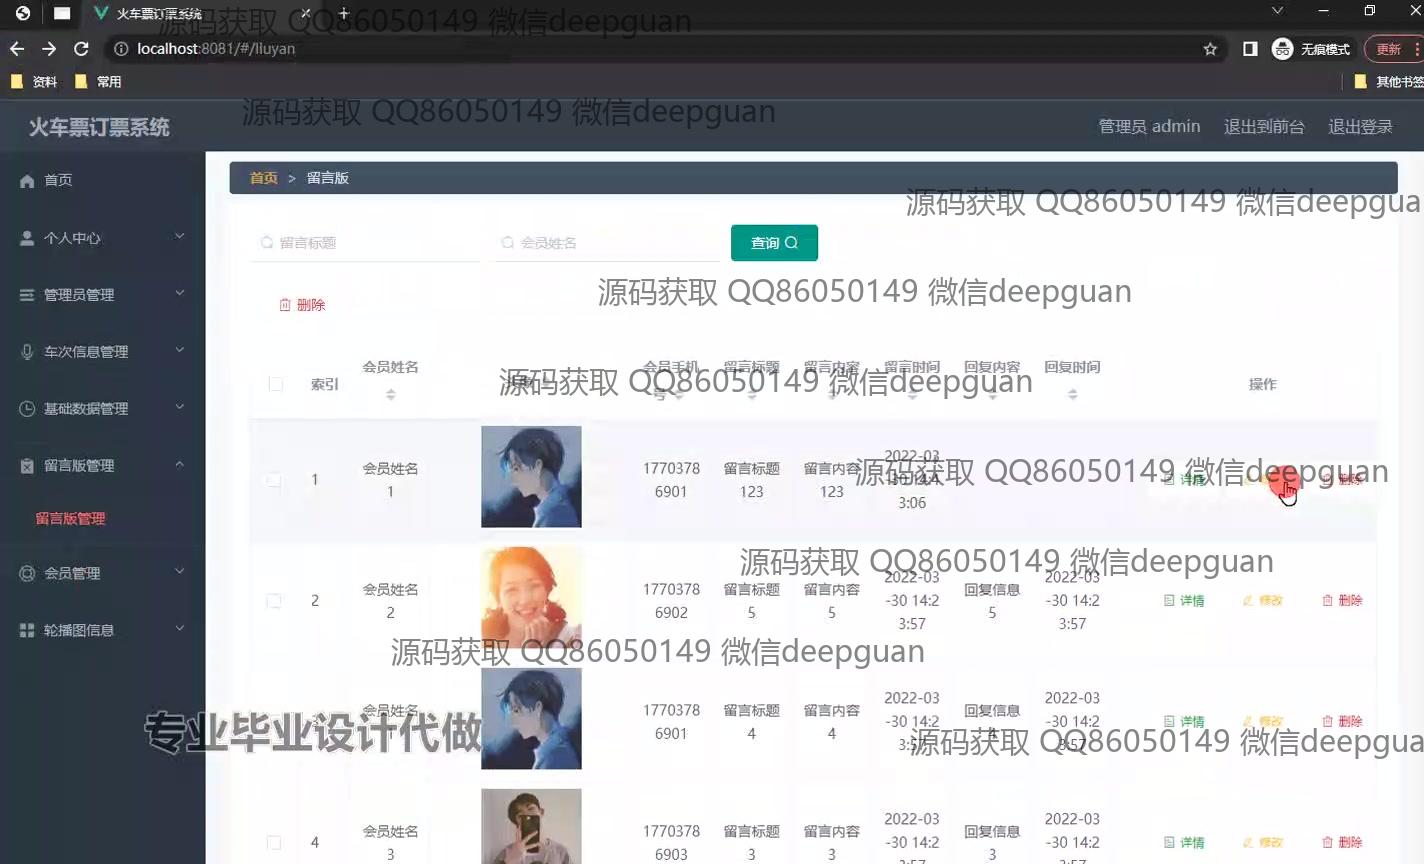Toggle the select-all checkbox in table header

click(x=276, y=384)
